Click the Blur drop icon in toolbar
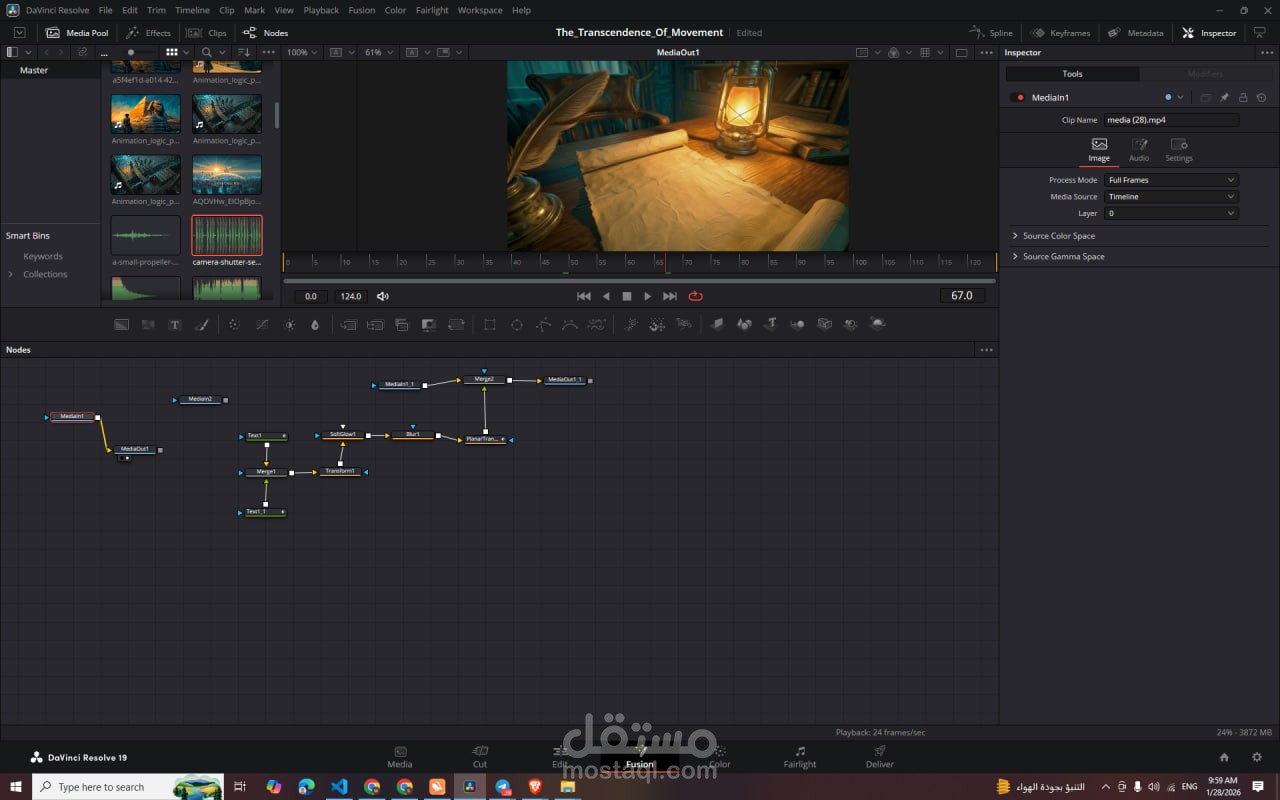This screenshot has width=1280, height=800. coord(315,325)
